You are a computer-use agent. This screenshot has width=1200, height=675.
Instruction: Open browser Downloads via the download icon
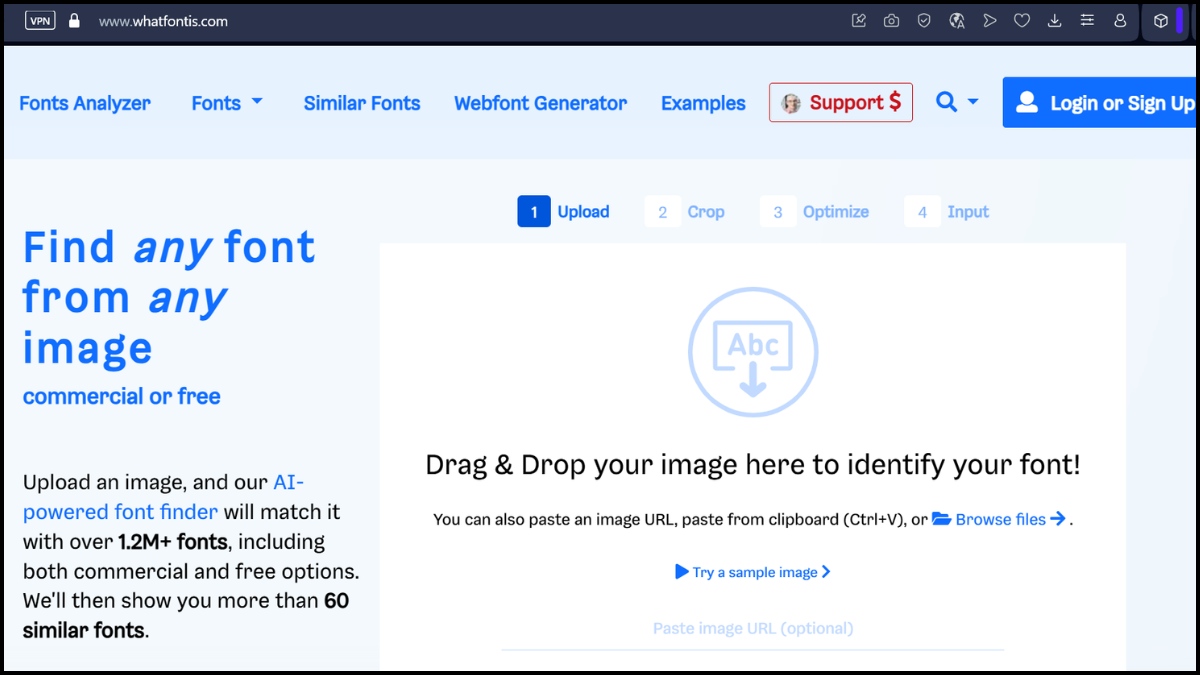(x=1054, y=20)
